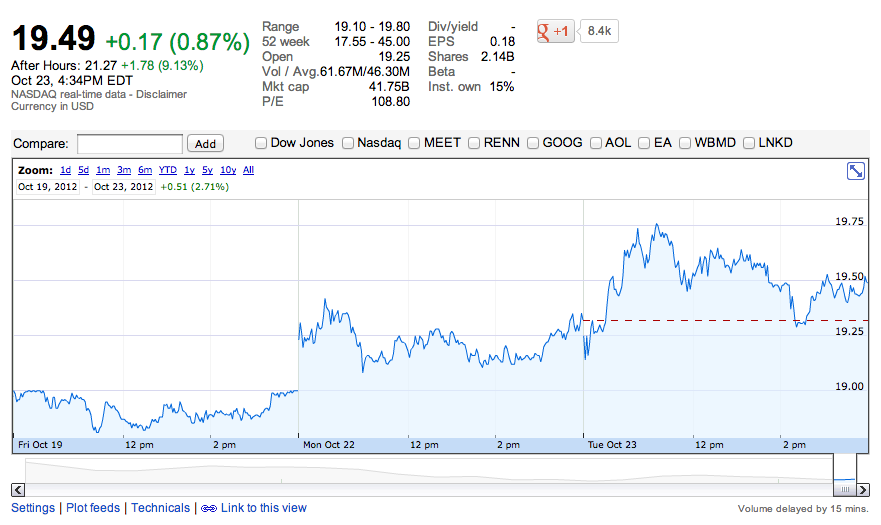The height and width of the screenshot is (525, 881).
Task: Show All historical data zoom
Action: point(248,170)
